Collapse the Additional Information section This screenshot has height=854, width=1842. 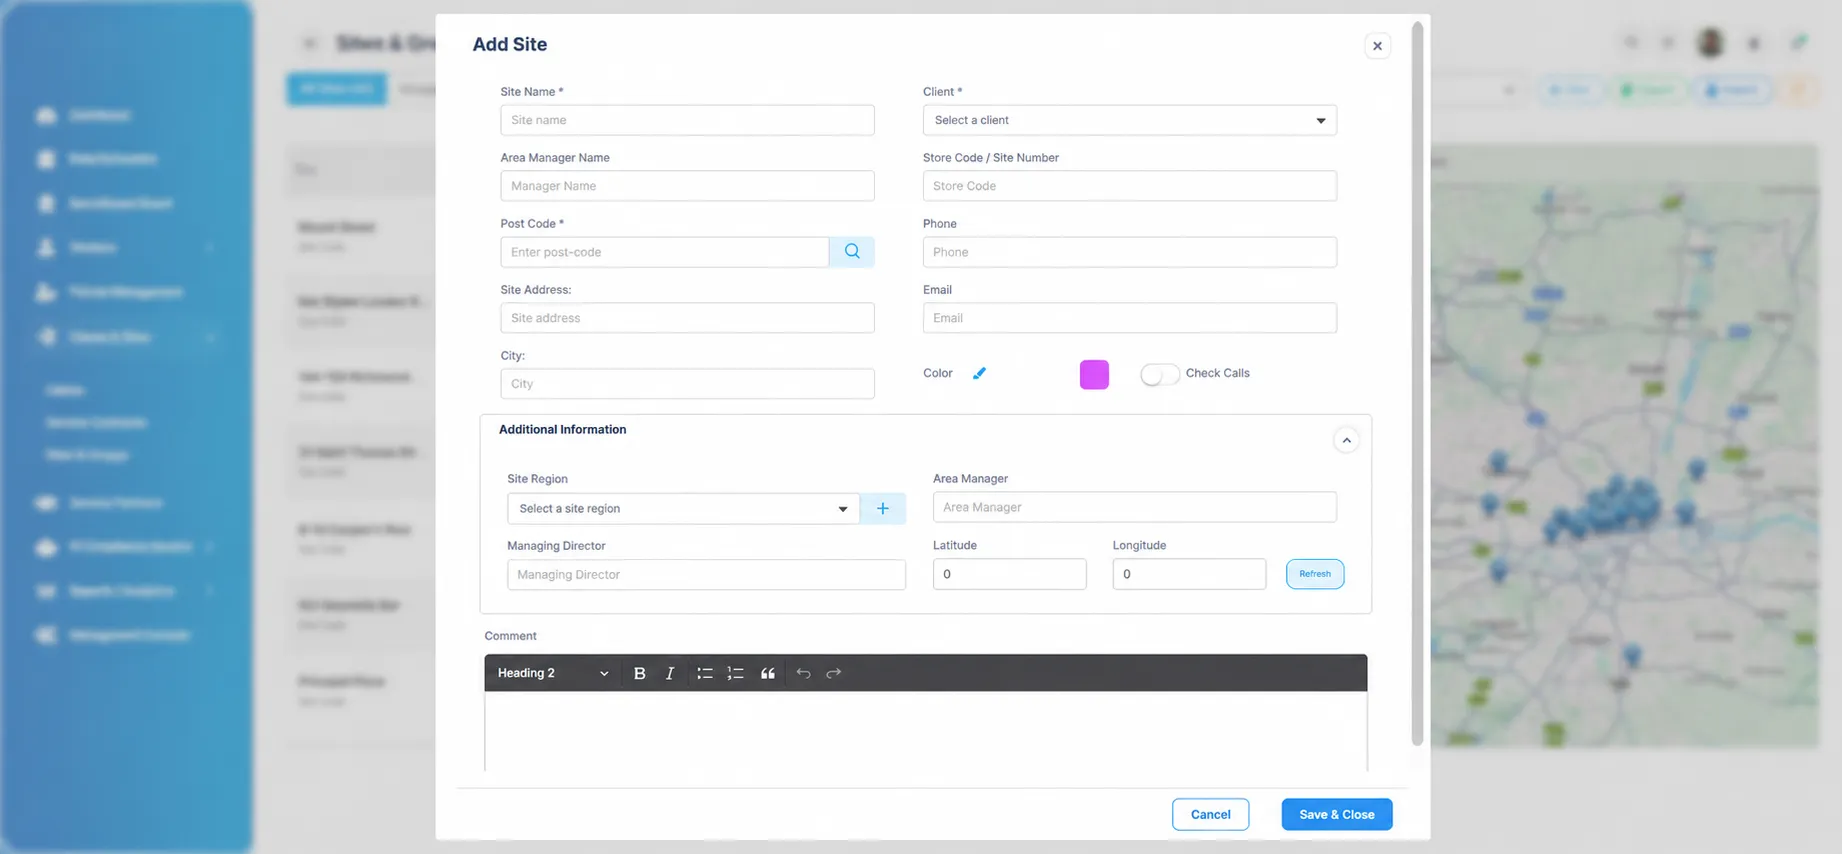point(1346,440)
